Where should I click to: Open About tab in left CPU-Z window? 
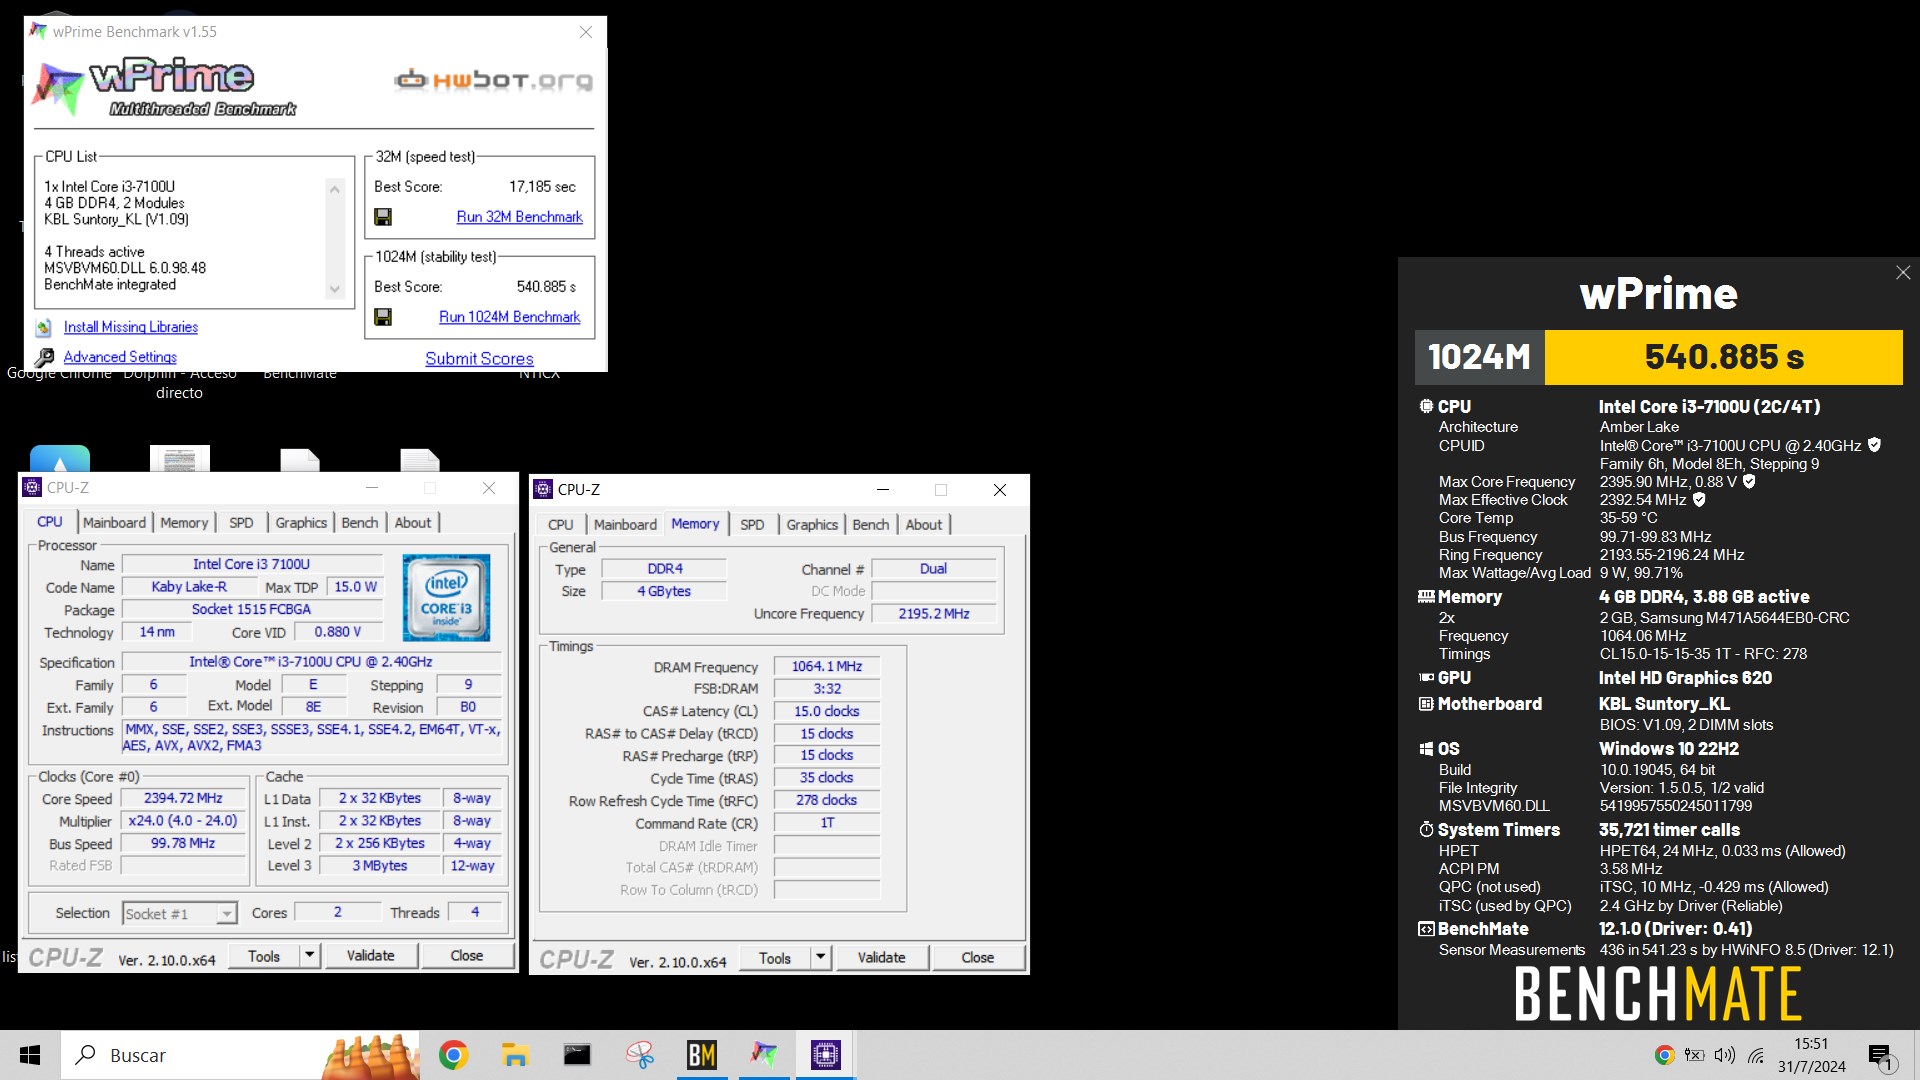(413, 522)
